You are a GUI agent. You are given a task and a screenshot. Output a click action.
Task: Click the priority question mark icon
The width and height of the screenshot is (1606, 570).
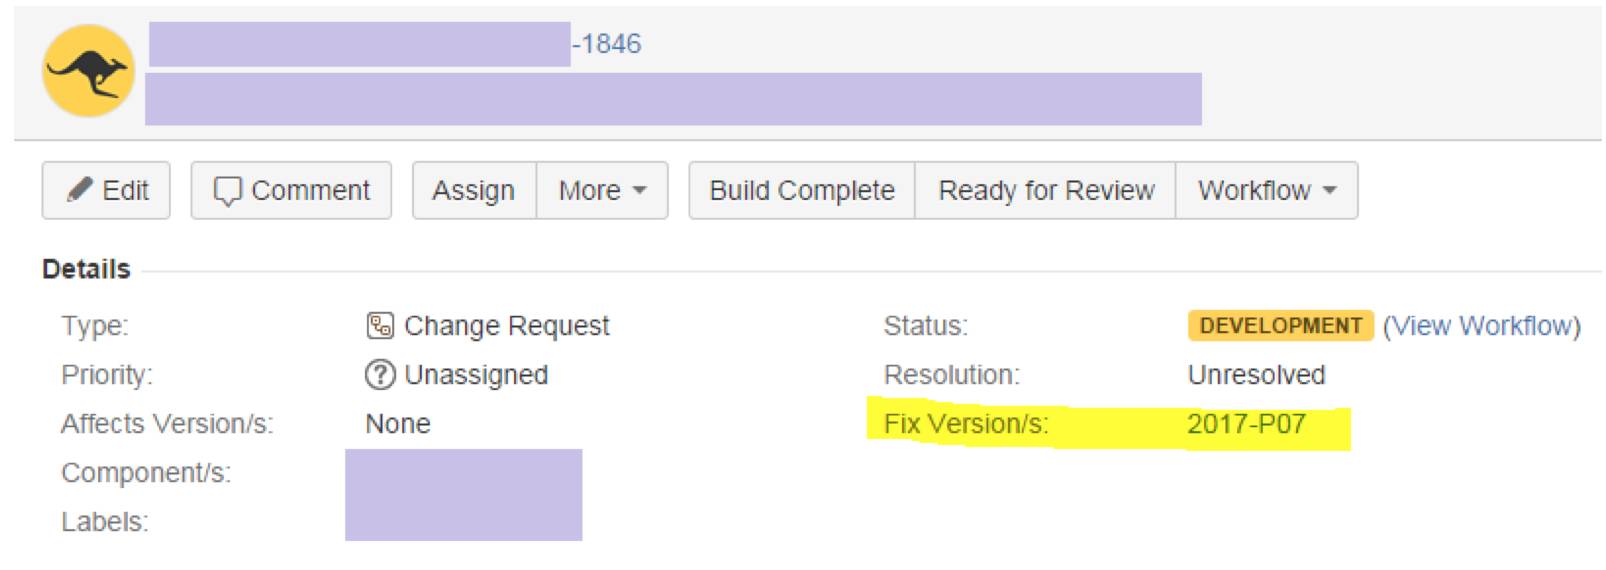[x=380, y=375]
